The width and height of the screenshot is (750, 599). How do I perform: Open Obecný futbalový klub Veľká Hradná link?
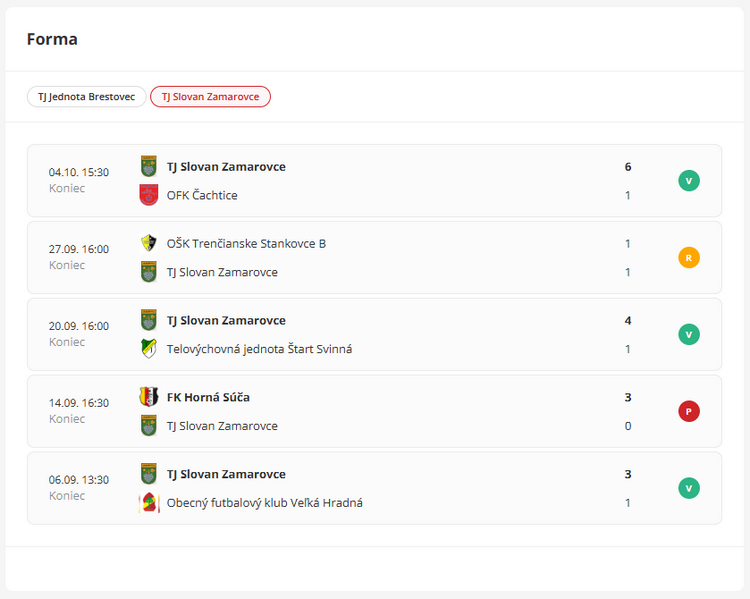pyautogui.click(x=264, y=503)
